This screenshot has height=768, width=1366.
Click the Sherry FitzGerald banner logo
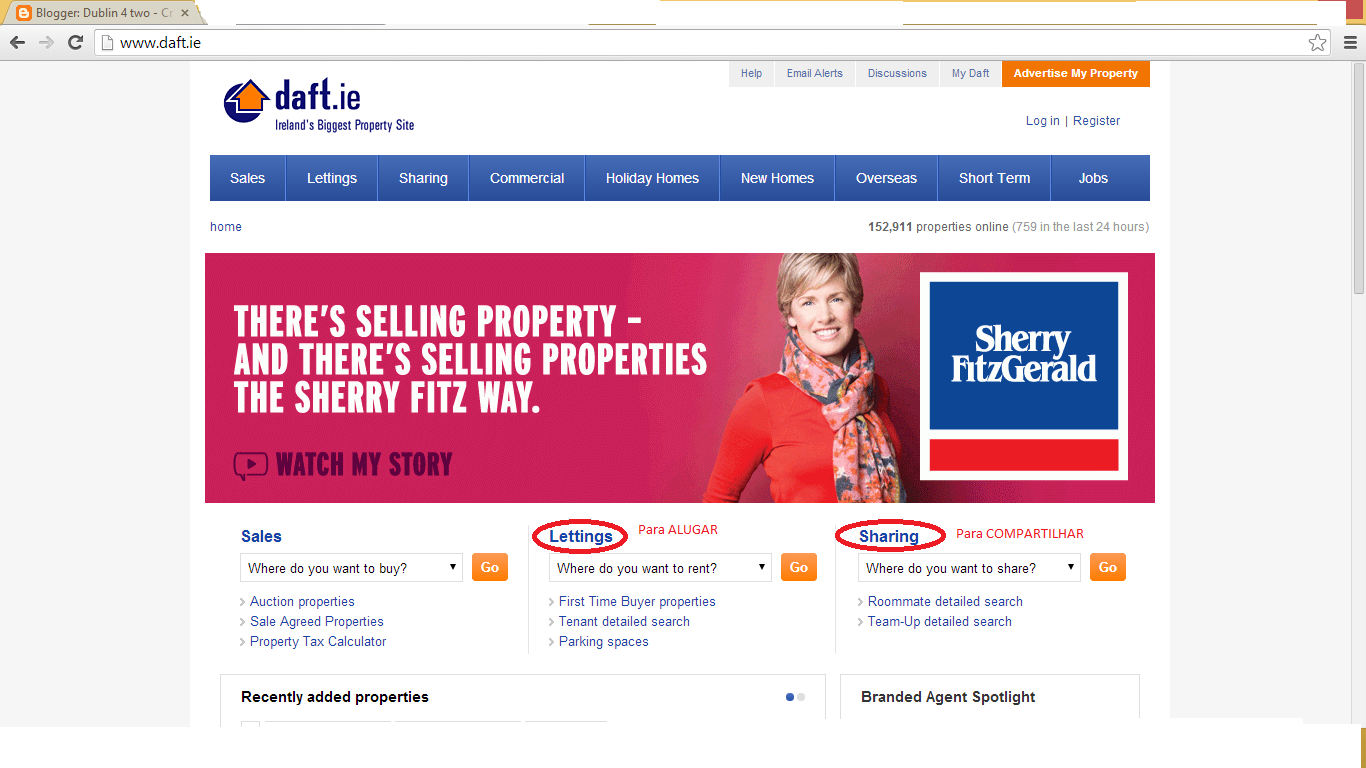click(1024, 376)
